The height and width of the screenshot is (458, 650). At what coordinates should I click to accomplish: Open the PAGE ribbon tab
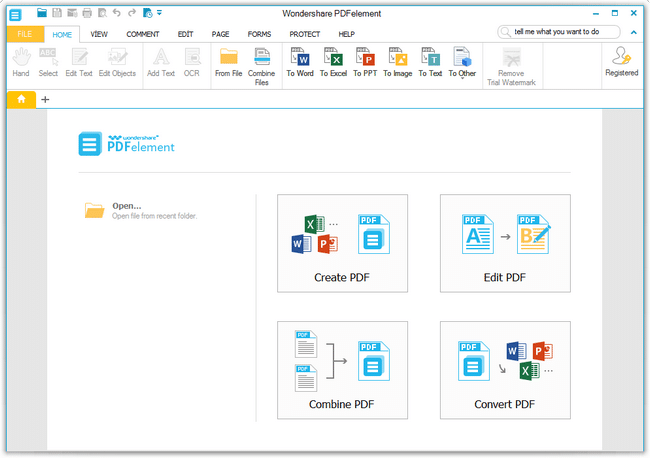tap(220, 34)
